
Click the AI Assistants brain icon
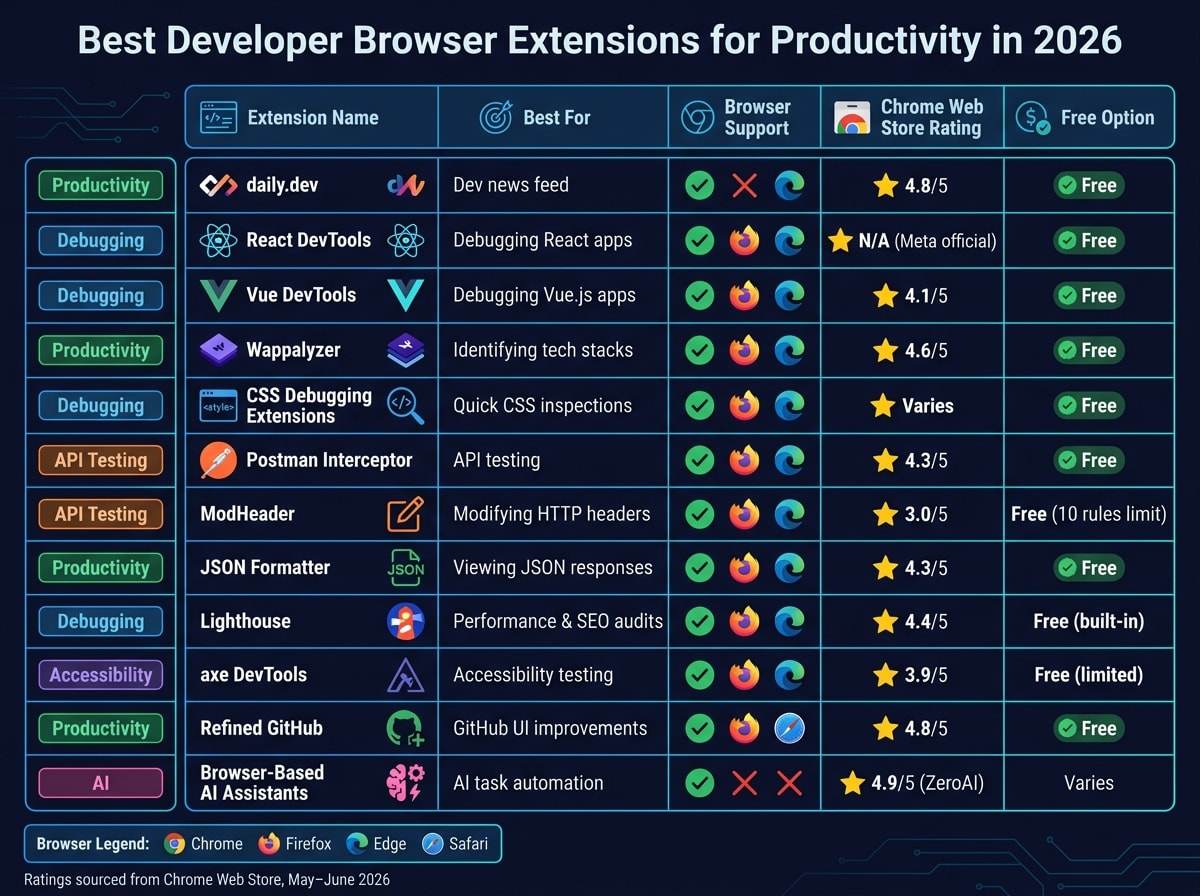point(406,782)
